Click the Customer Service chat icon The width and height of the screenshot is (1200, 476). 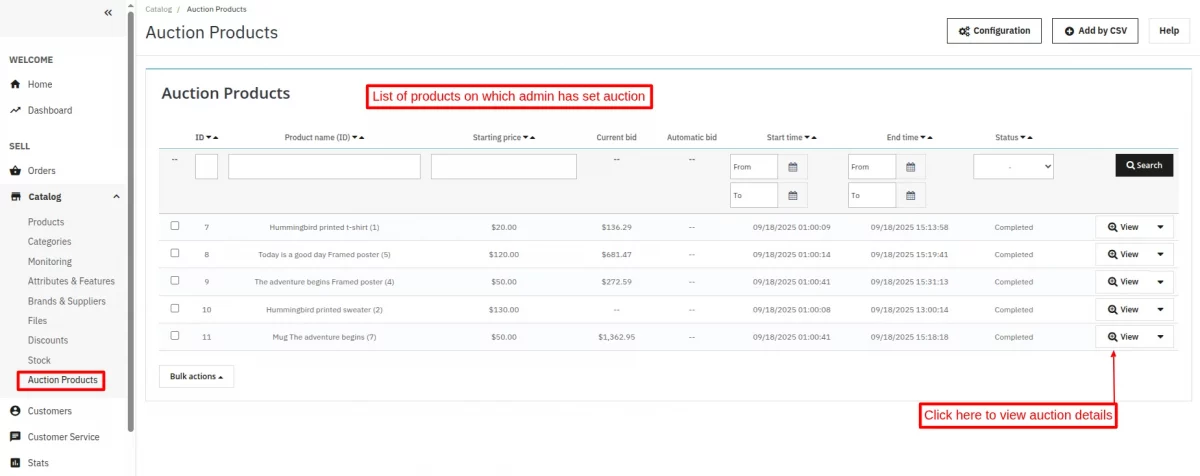point(15,437)
